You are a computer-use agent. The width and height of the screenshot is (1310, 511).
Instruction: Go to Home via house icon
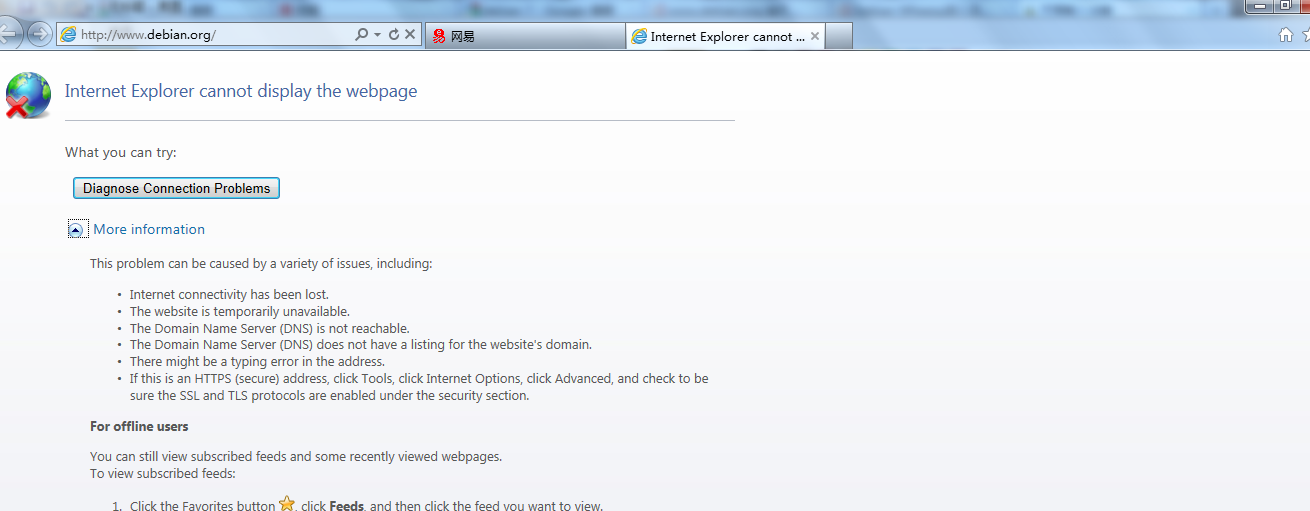[1286, 35]
